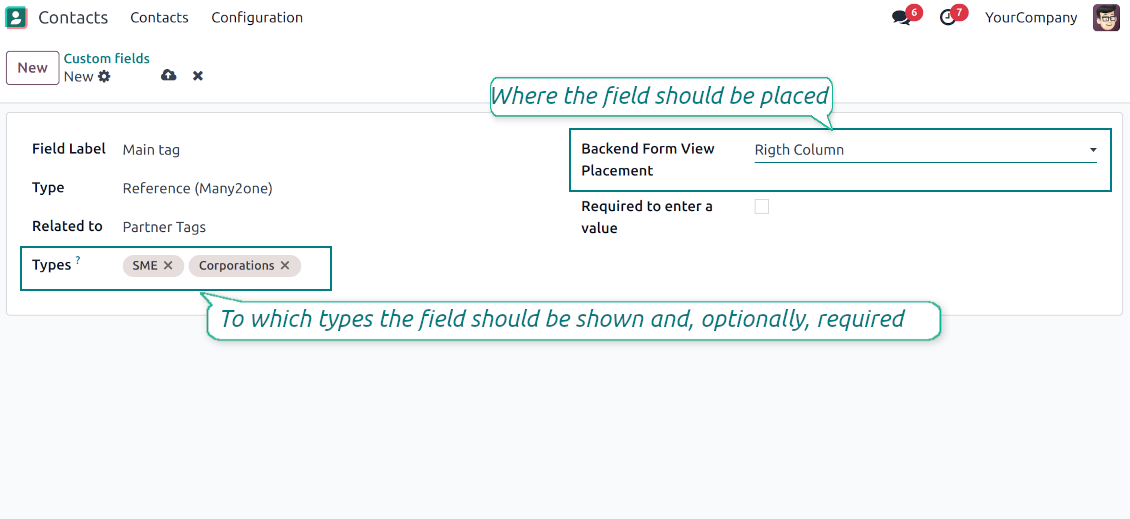Image resolution: width=1130 pixels, height=519 pixels.
Task: Expand the Backend Form View Placement dropdown
Action: coord(1092,150)
